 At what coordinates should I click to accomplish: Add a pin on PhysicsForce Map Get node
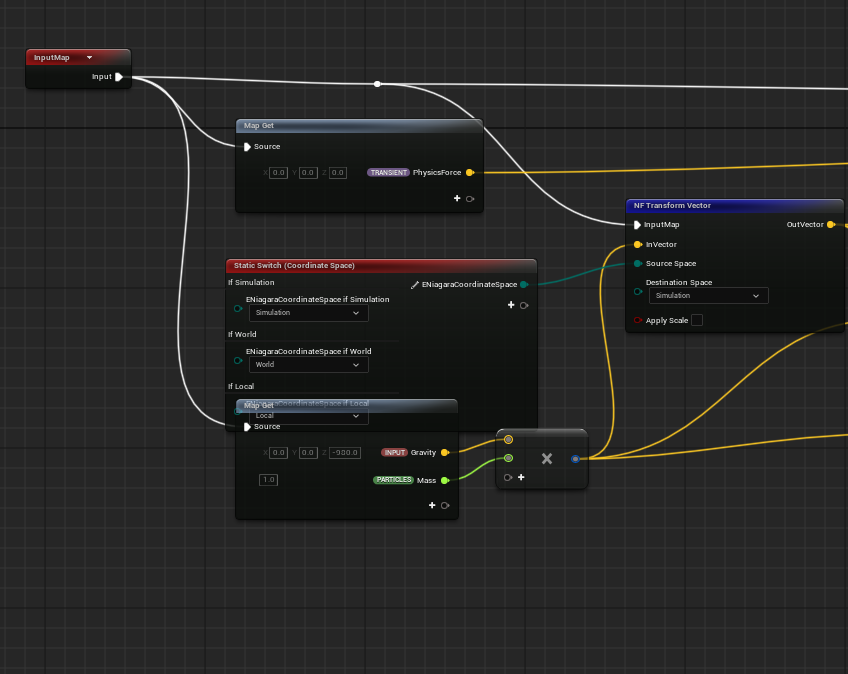(x=457, y=199)
